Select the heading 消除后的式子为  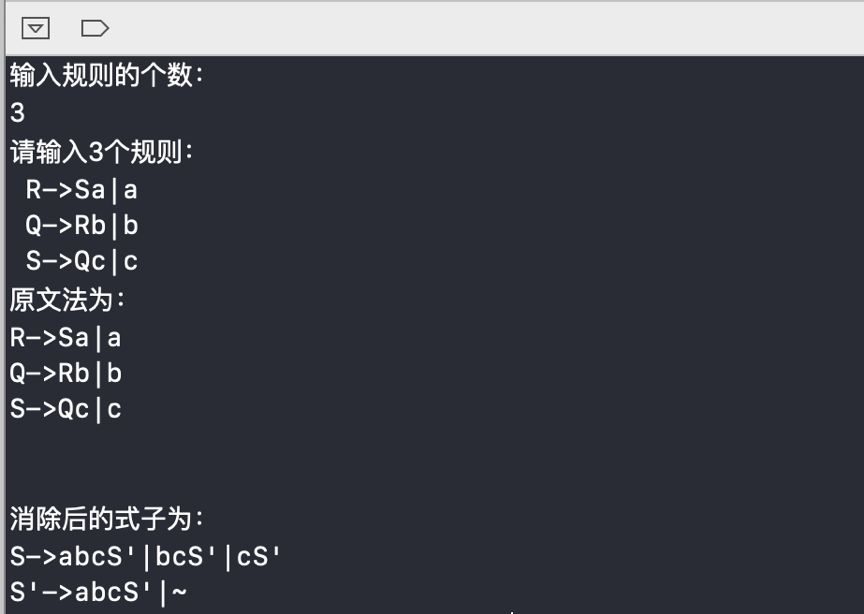tap(106, 519)
